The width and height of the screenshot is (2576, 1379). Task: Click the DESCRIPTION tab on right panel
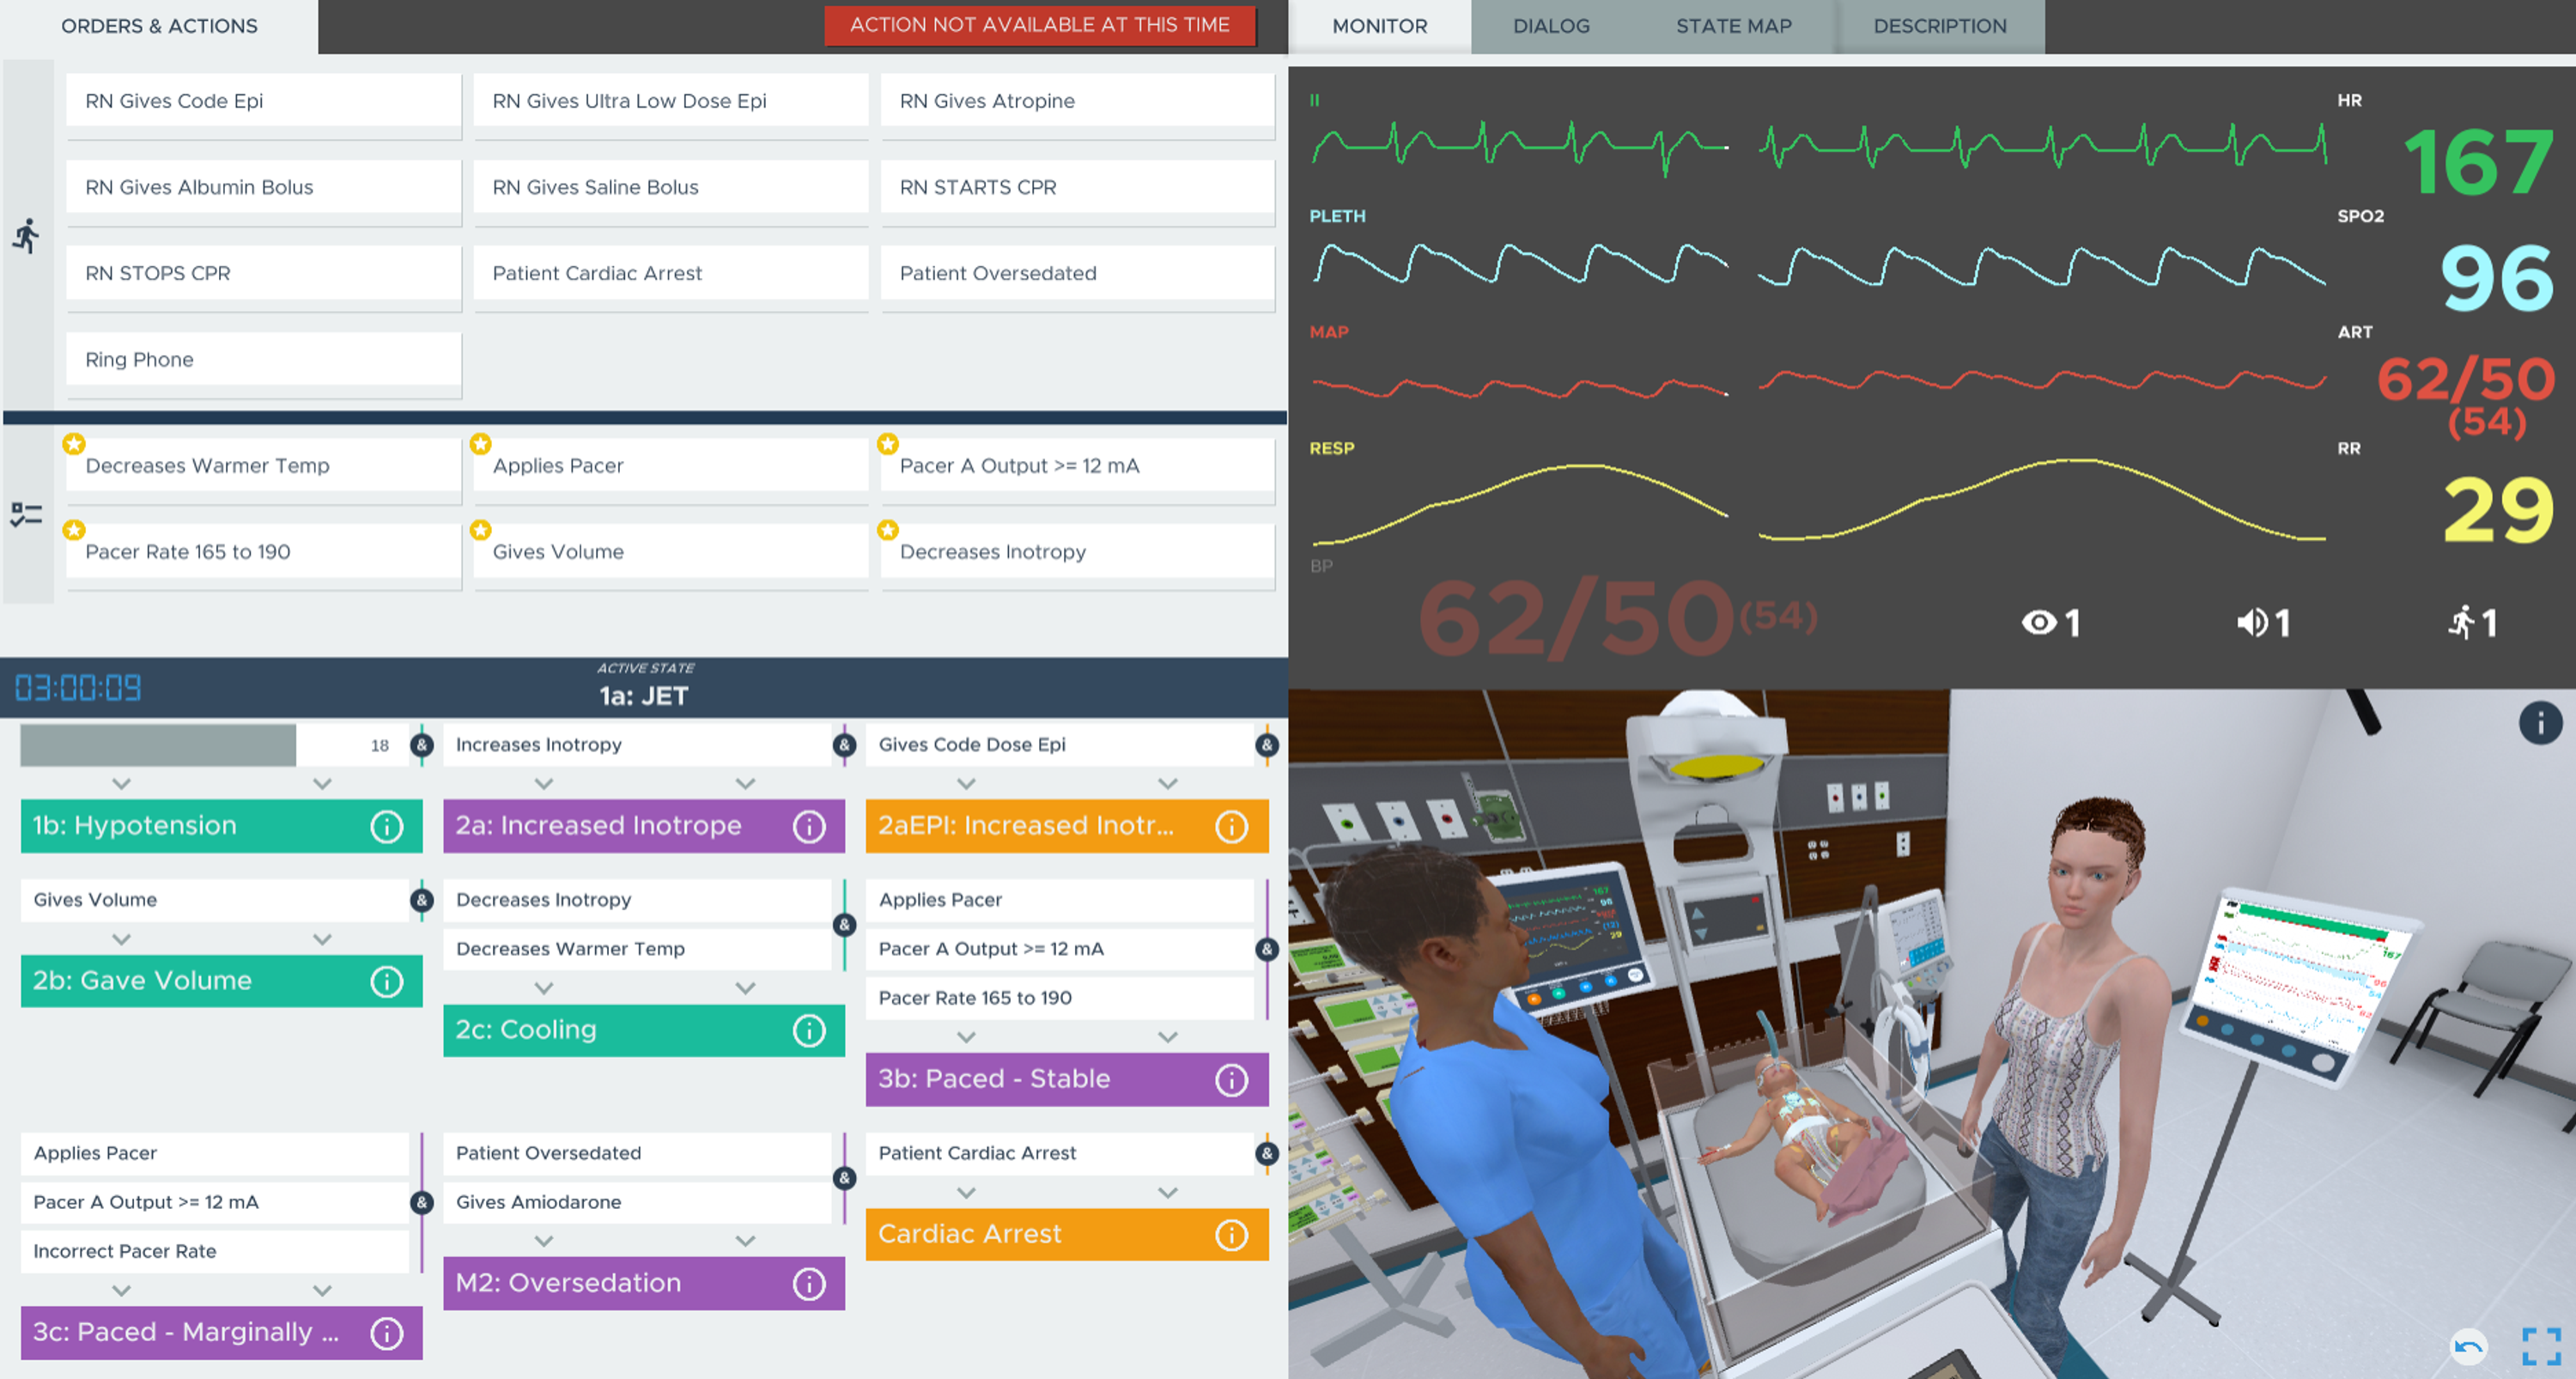tap(1942, 26)
